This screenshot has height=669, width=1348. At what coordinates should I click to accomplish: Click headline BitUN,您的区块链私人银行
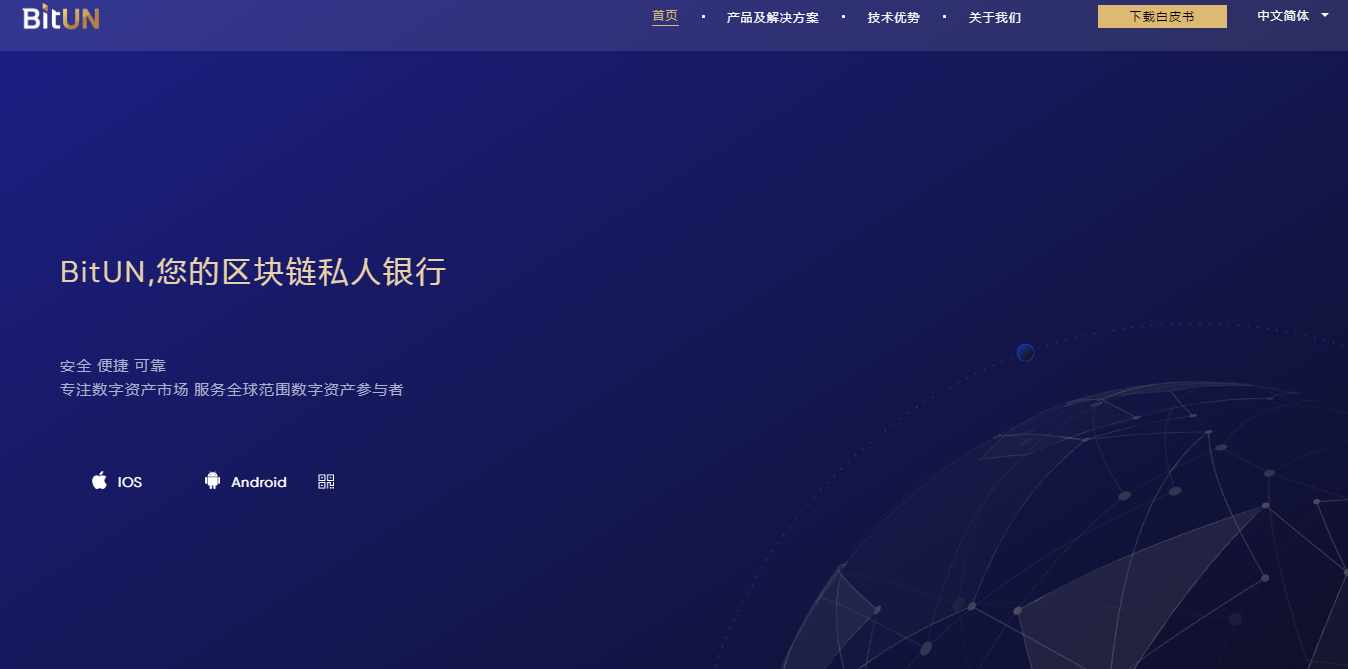click(253, 272)
